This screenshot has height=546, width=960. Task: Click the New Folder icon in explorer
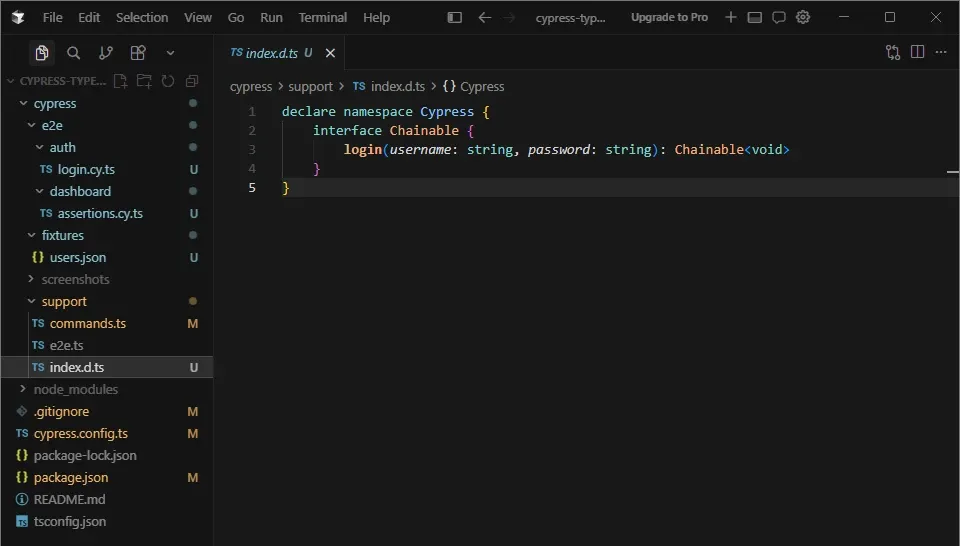[x=144, y=81]
